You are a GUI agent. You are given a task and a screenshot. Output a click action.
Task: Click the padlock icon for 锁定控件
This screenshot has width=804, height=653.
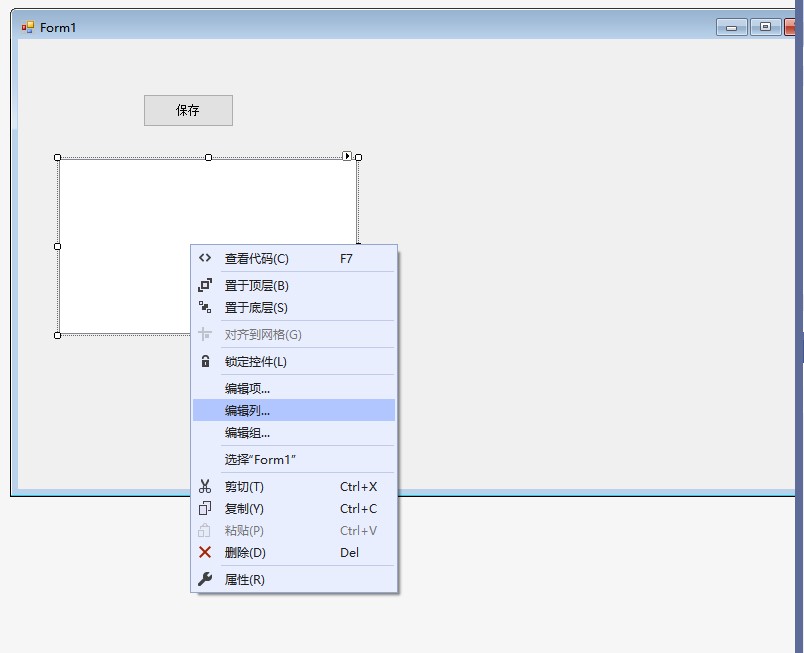point(205,361)
